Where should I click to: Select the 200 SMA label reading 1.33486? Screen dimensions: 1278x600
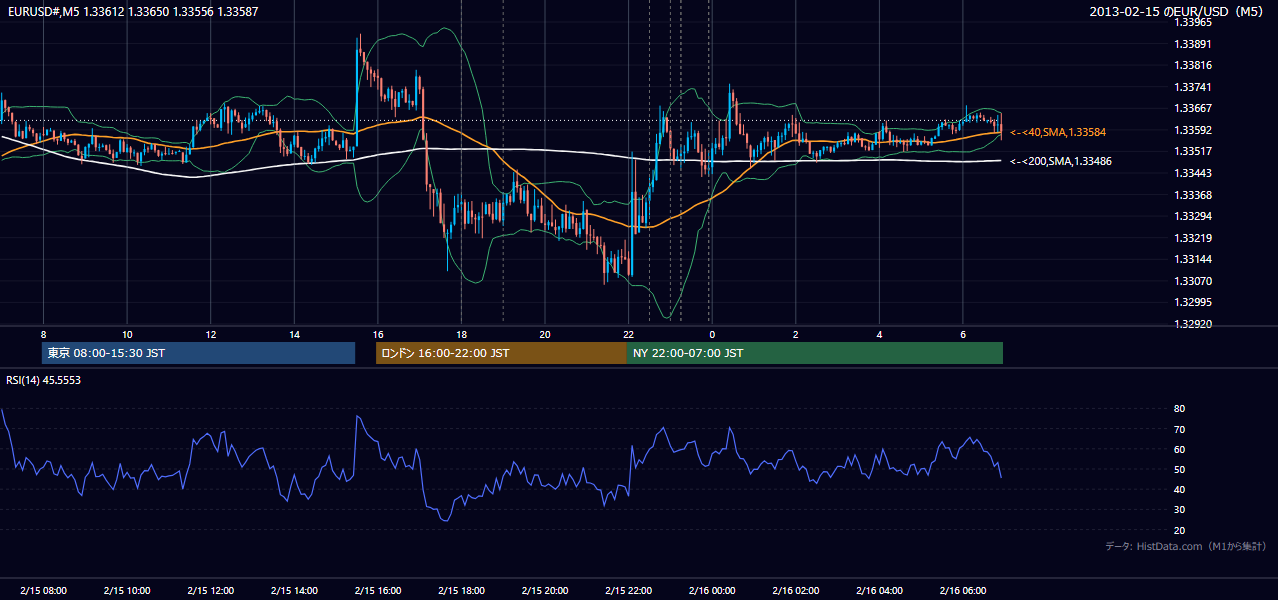point(1061,161)
